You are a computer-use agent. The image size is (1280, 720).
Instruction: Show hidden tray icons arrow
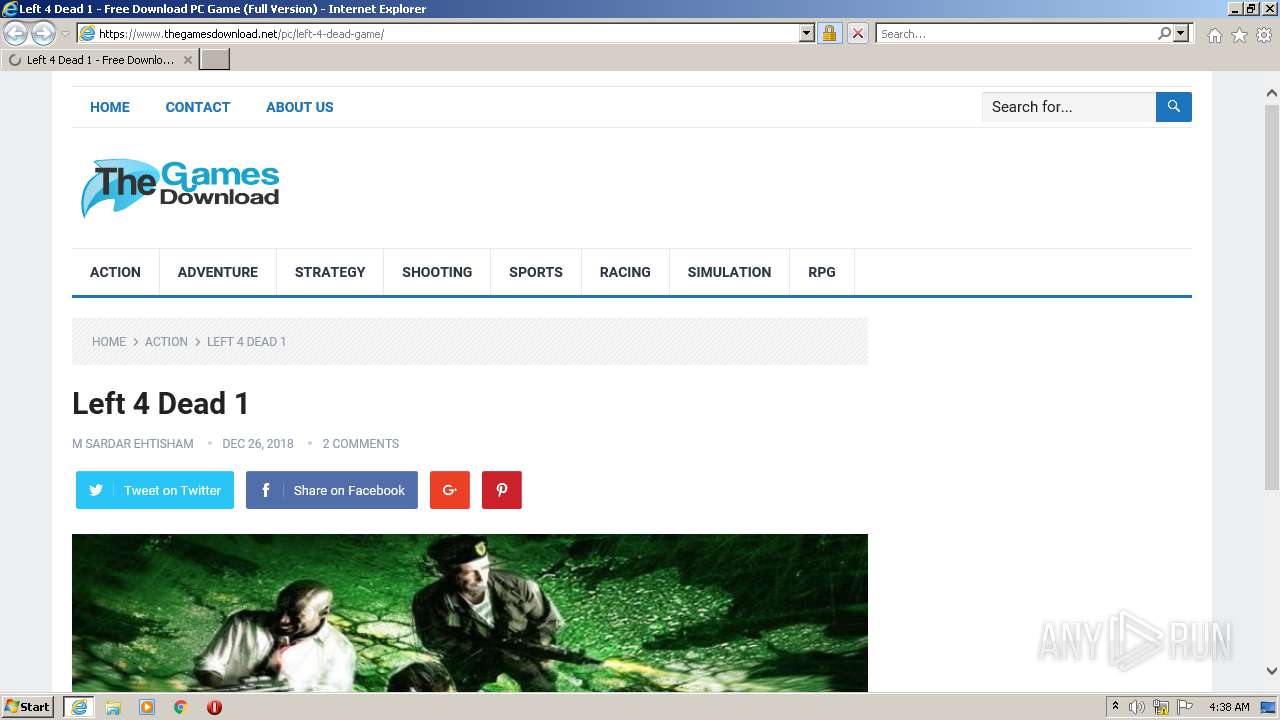(1115, 707)
